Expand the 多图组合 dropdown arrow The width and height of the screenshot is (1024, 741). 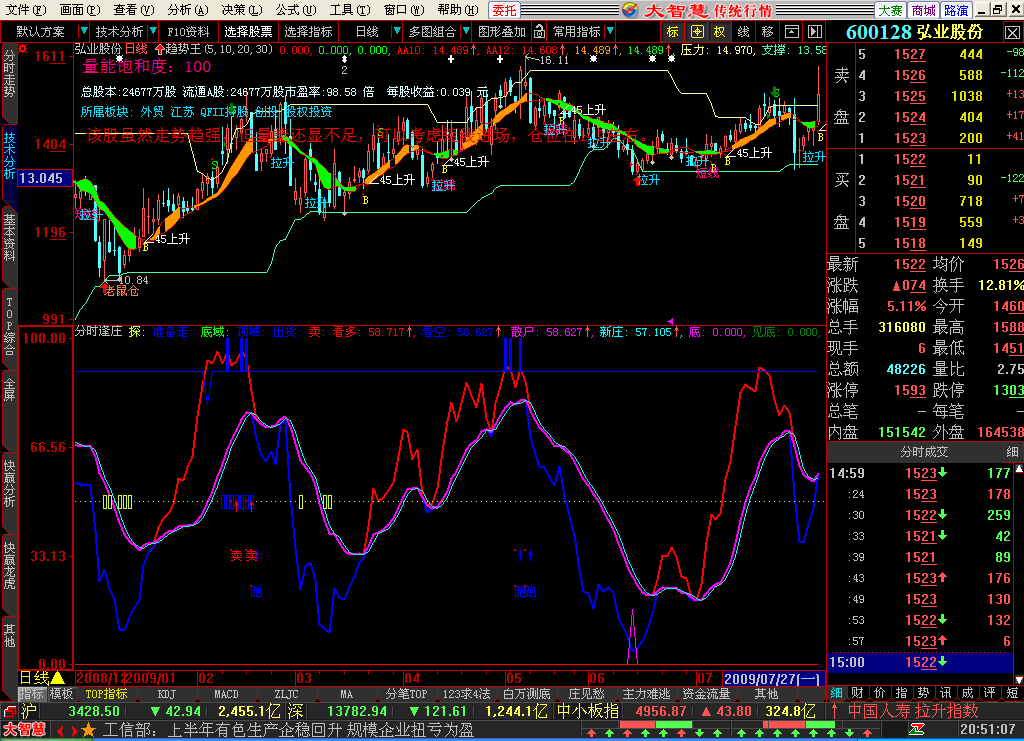(466, 31)
